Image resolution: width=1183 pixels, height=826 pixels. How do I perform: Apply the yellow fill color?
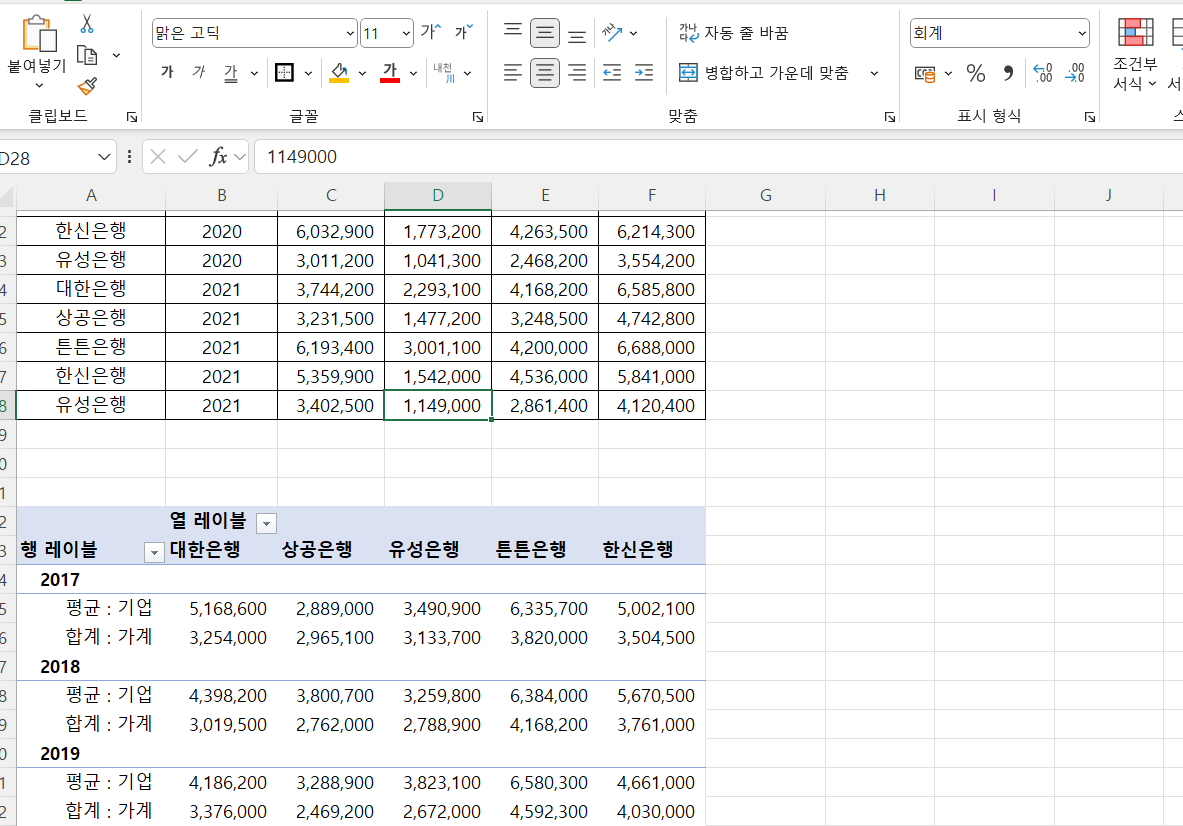coord(339,73)
